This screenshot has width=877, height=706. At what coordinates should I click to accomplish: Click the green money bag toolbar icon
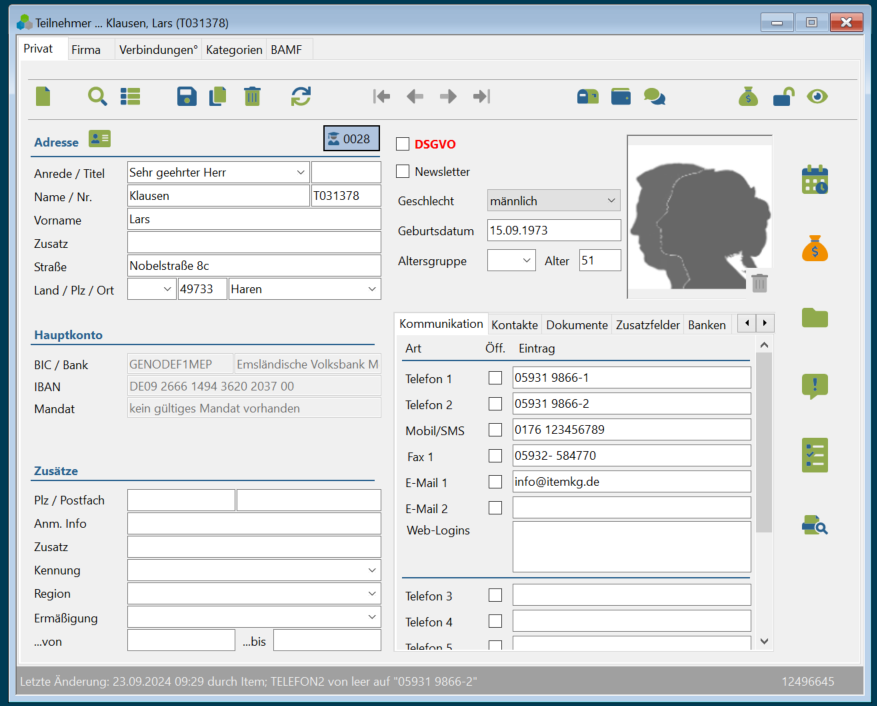pyautogui.click(x=748, y=97)
